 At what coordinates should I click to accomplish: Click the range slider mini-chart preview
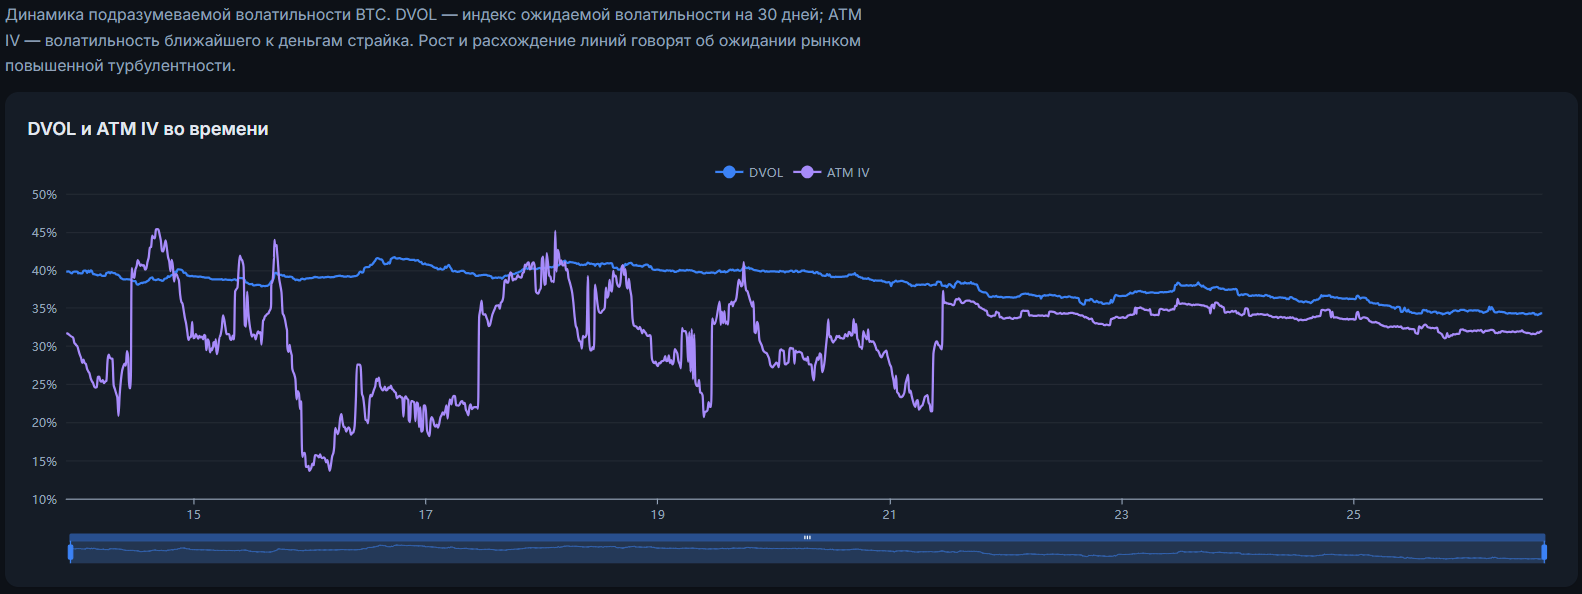coord(807,553)
